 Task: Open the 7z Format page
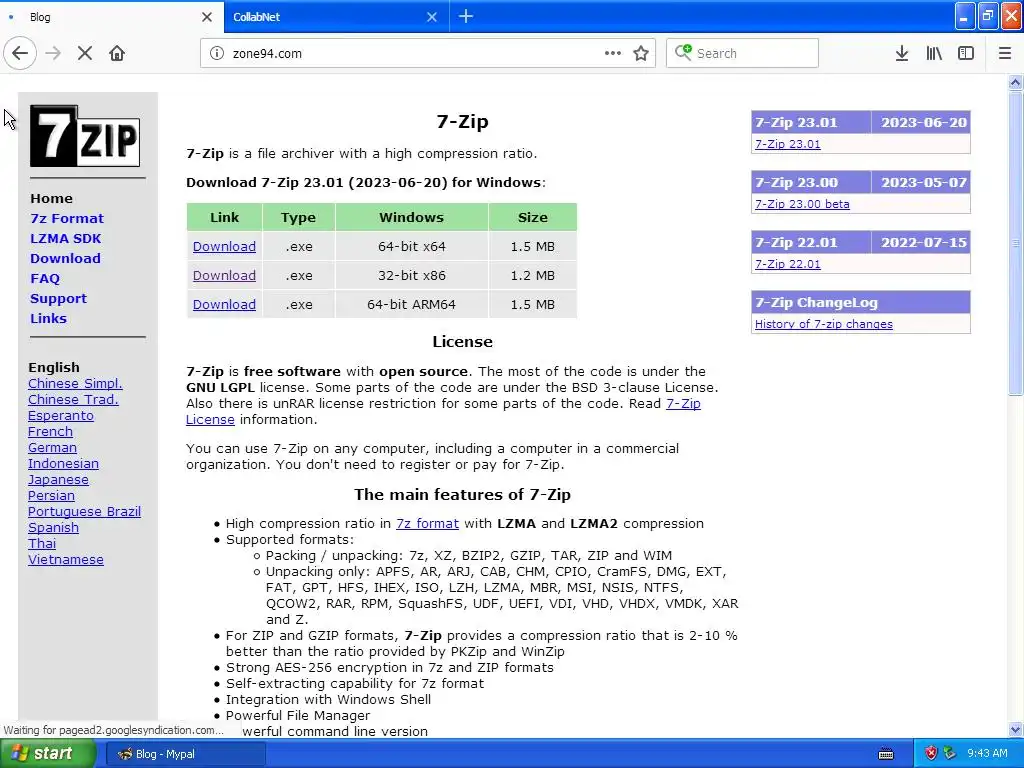[x=67, y=218]
